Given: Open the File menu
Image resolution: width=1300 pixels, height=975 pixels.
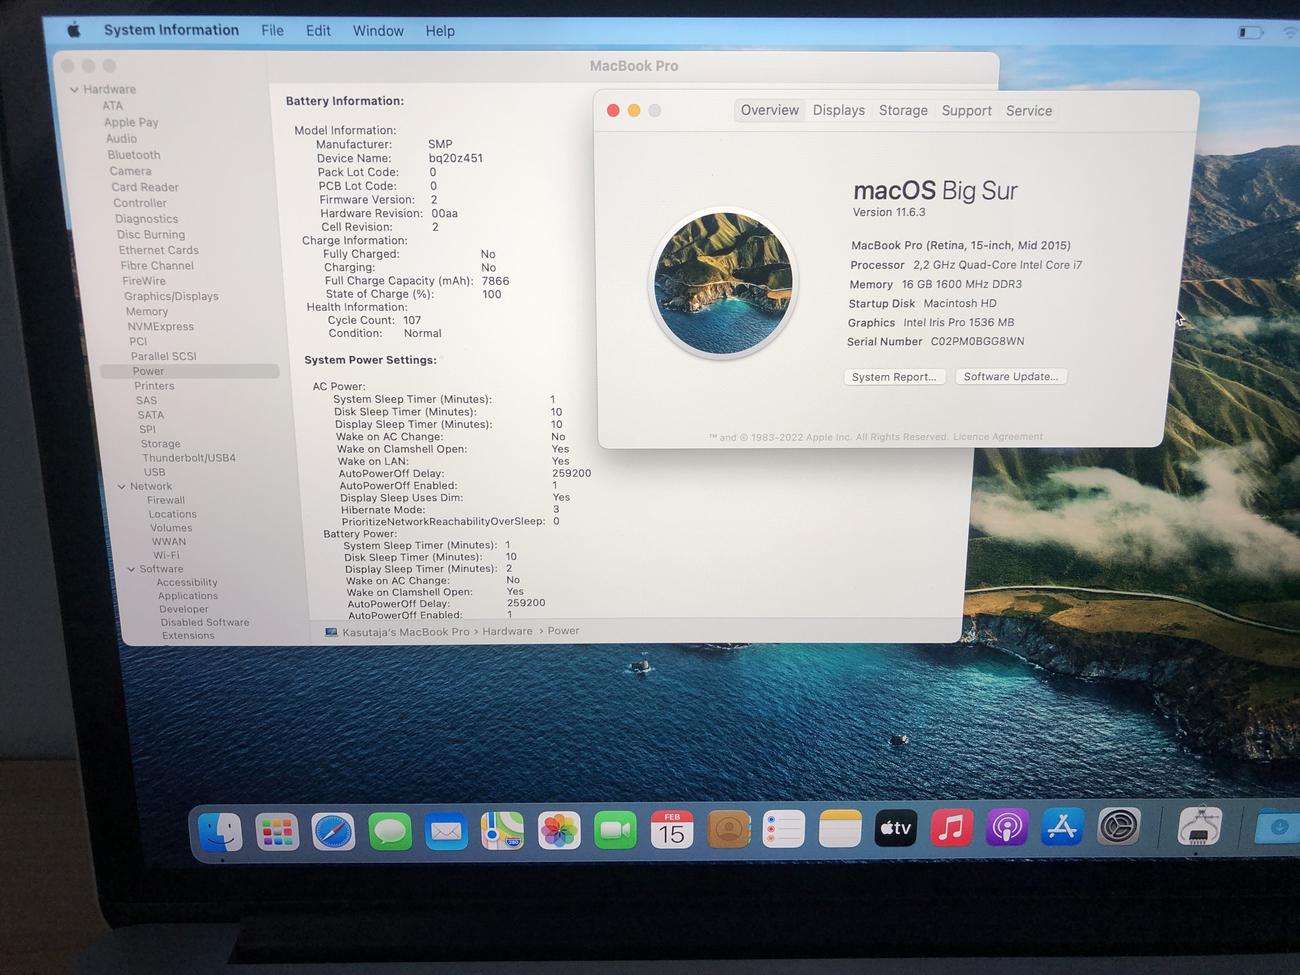Looking at the screenshot, I should pos(272,31).
